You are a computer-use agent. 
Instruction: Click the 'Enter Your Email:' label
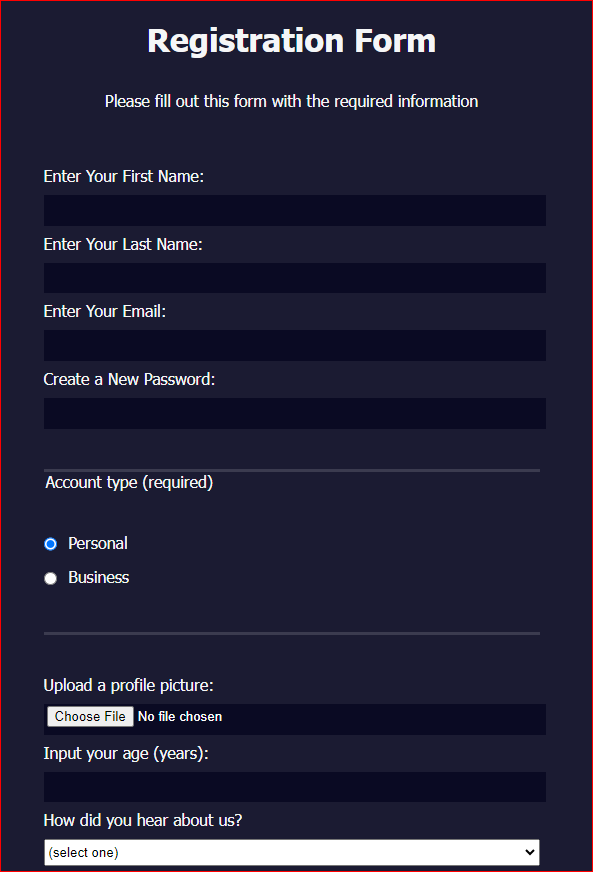[x=104, y=311]
